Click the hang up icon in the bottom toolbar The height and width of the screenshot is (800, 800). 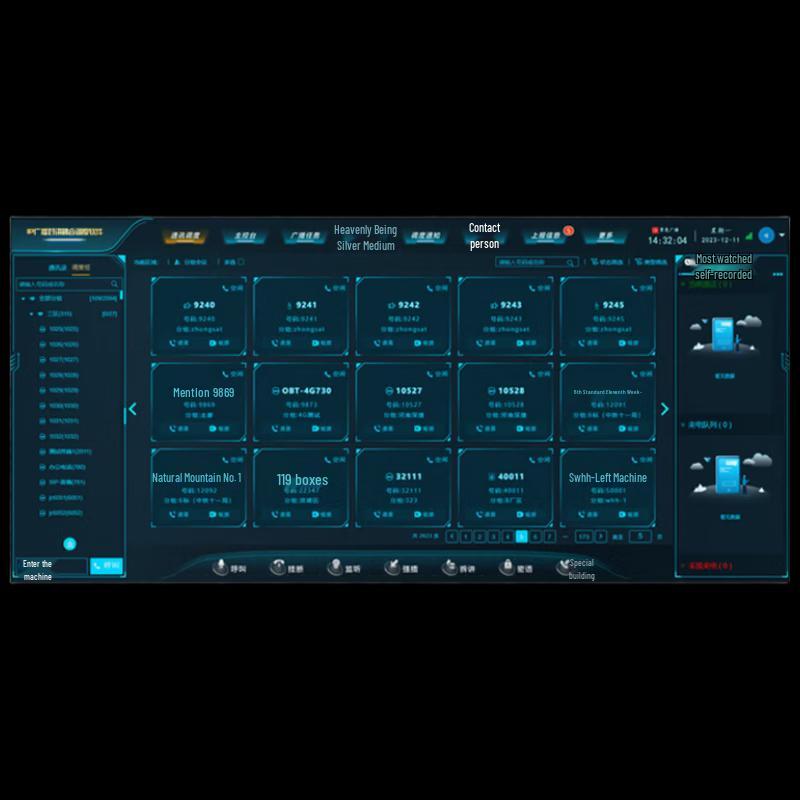pyautogui.click(x=278, y=567)
